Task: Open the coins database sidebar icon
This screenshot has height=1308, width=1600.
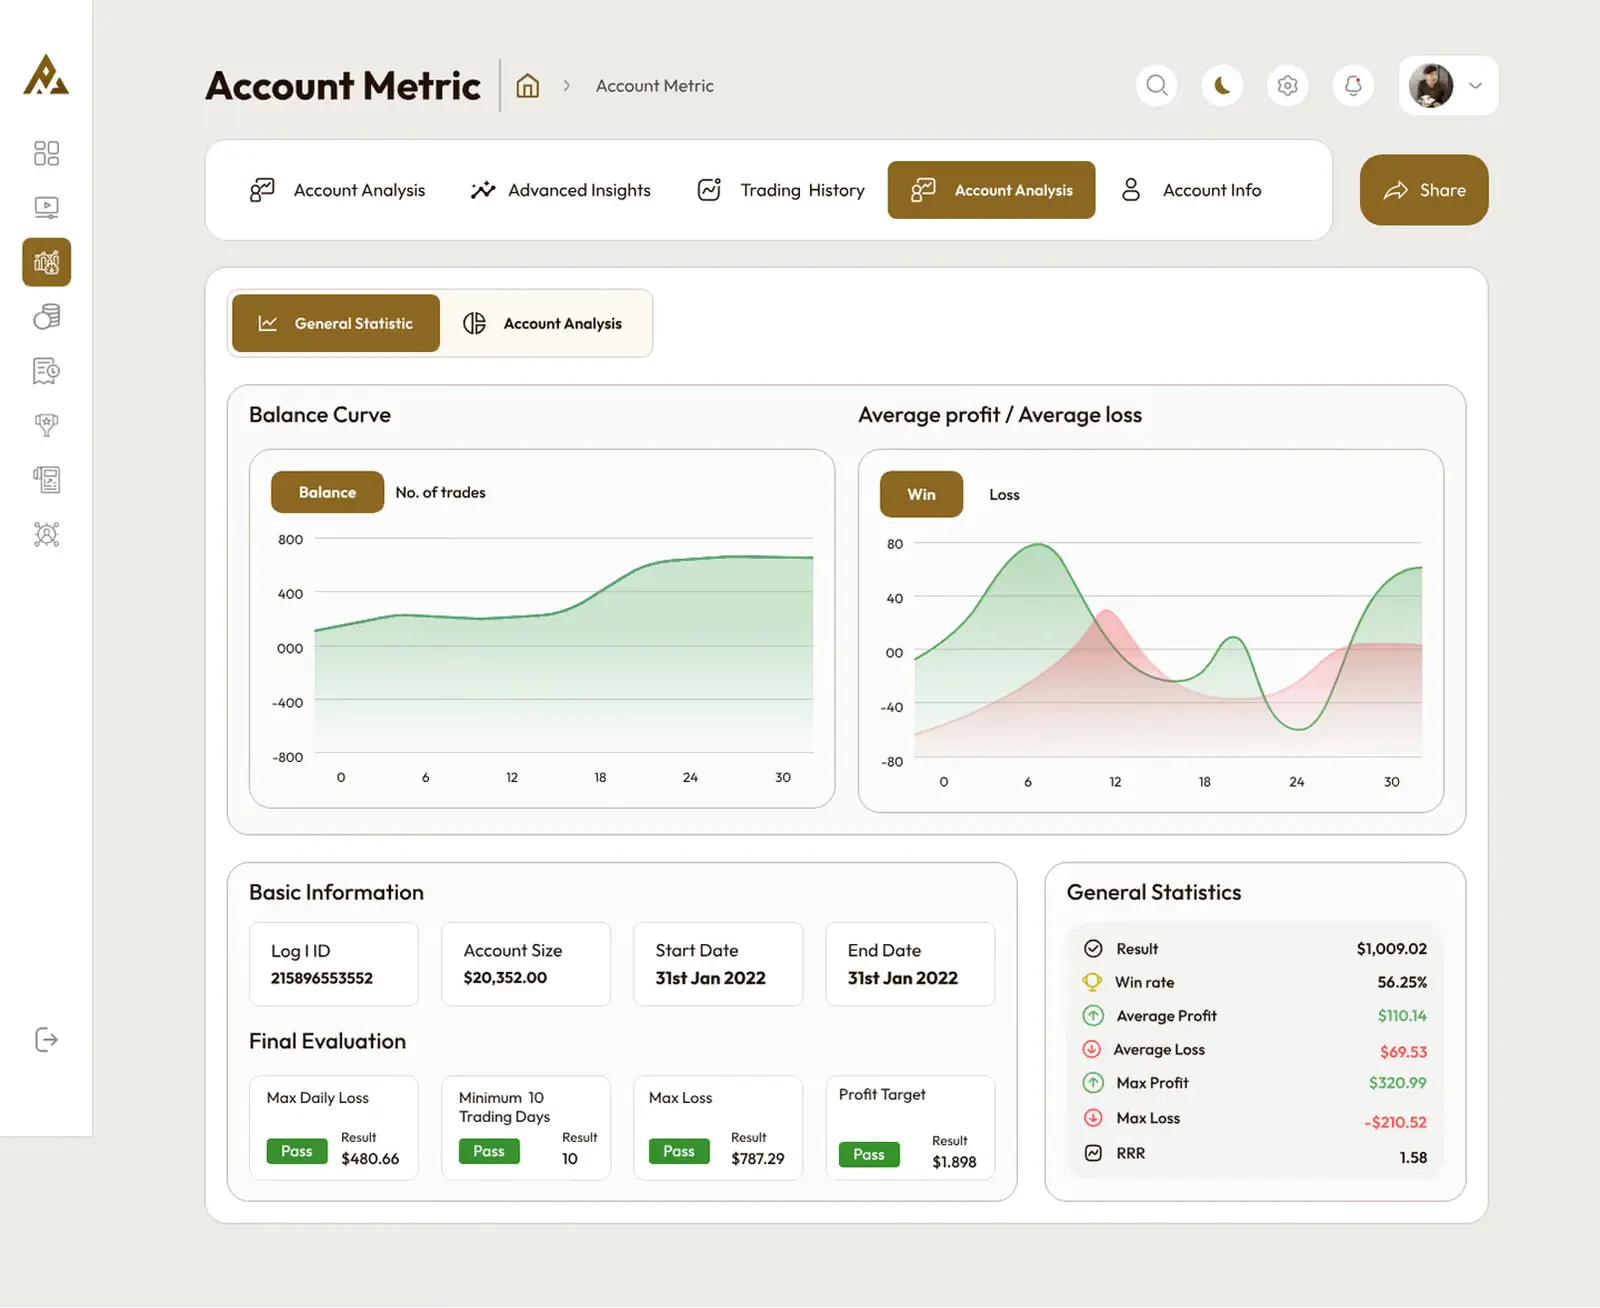Action: pos(46,317)
